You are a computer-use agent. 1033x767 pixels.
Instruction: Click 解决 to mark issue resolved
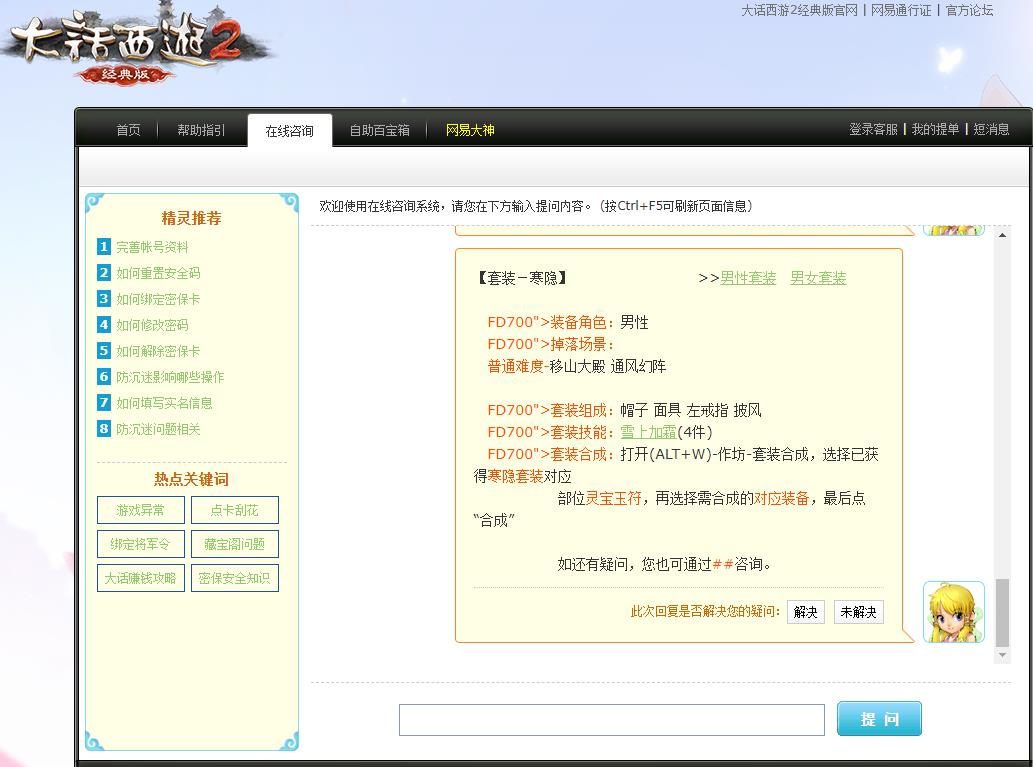805,611
